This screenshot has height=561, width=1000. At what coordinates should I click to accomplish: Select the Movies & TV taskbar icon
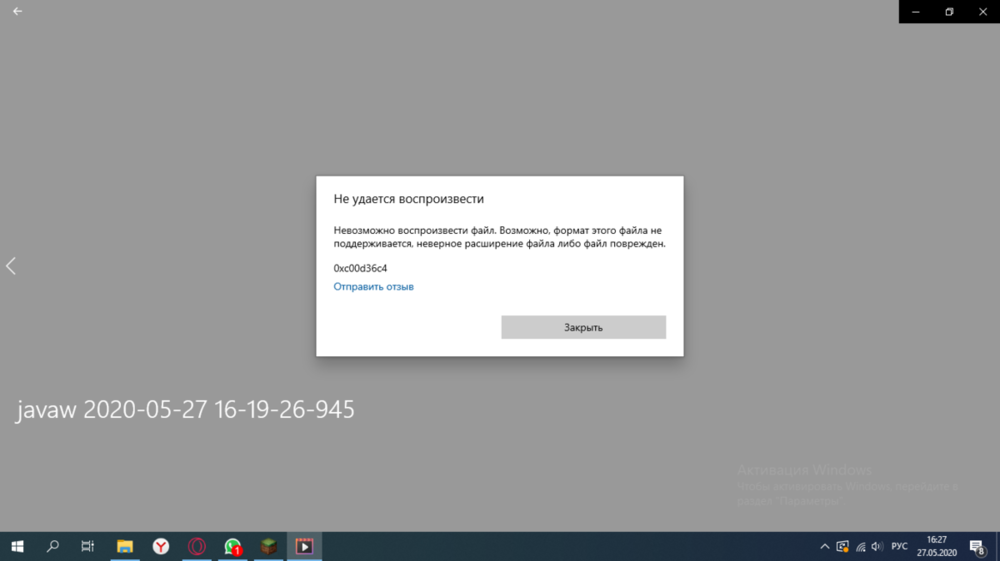point(304,546)
